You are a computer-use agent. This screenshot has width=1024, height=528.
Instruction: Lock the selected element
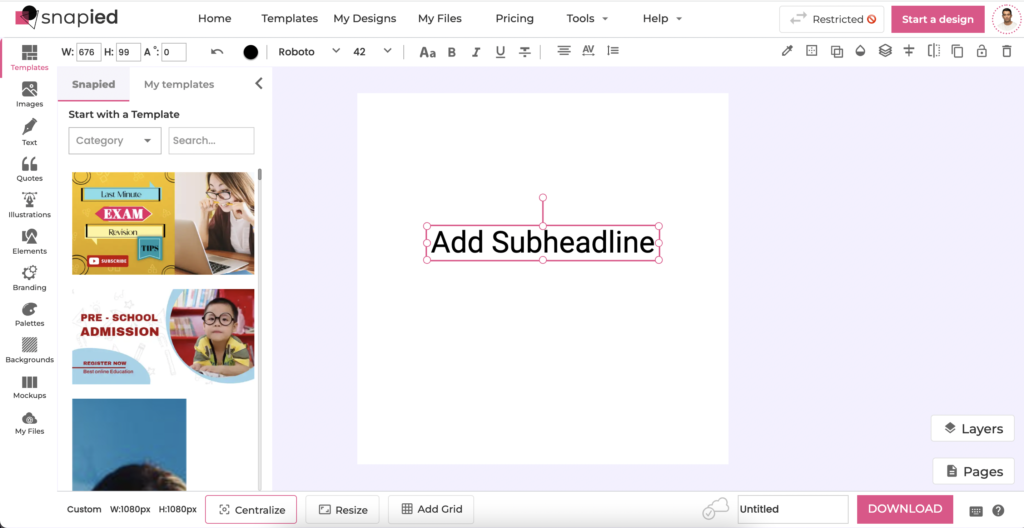click(982, 51)
